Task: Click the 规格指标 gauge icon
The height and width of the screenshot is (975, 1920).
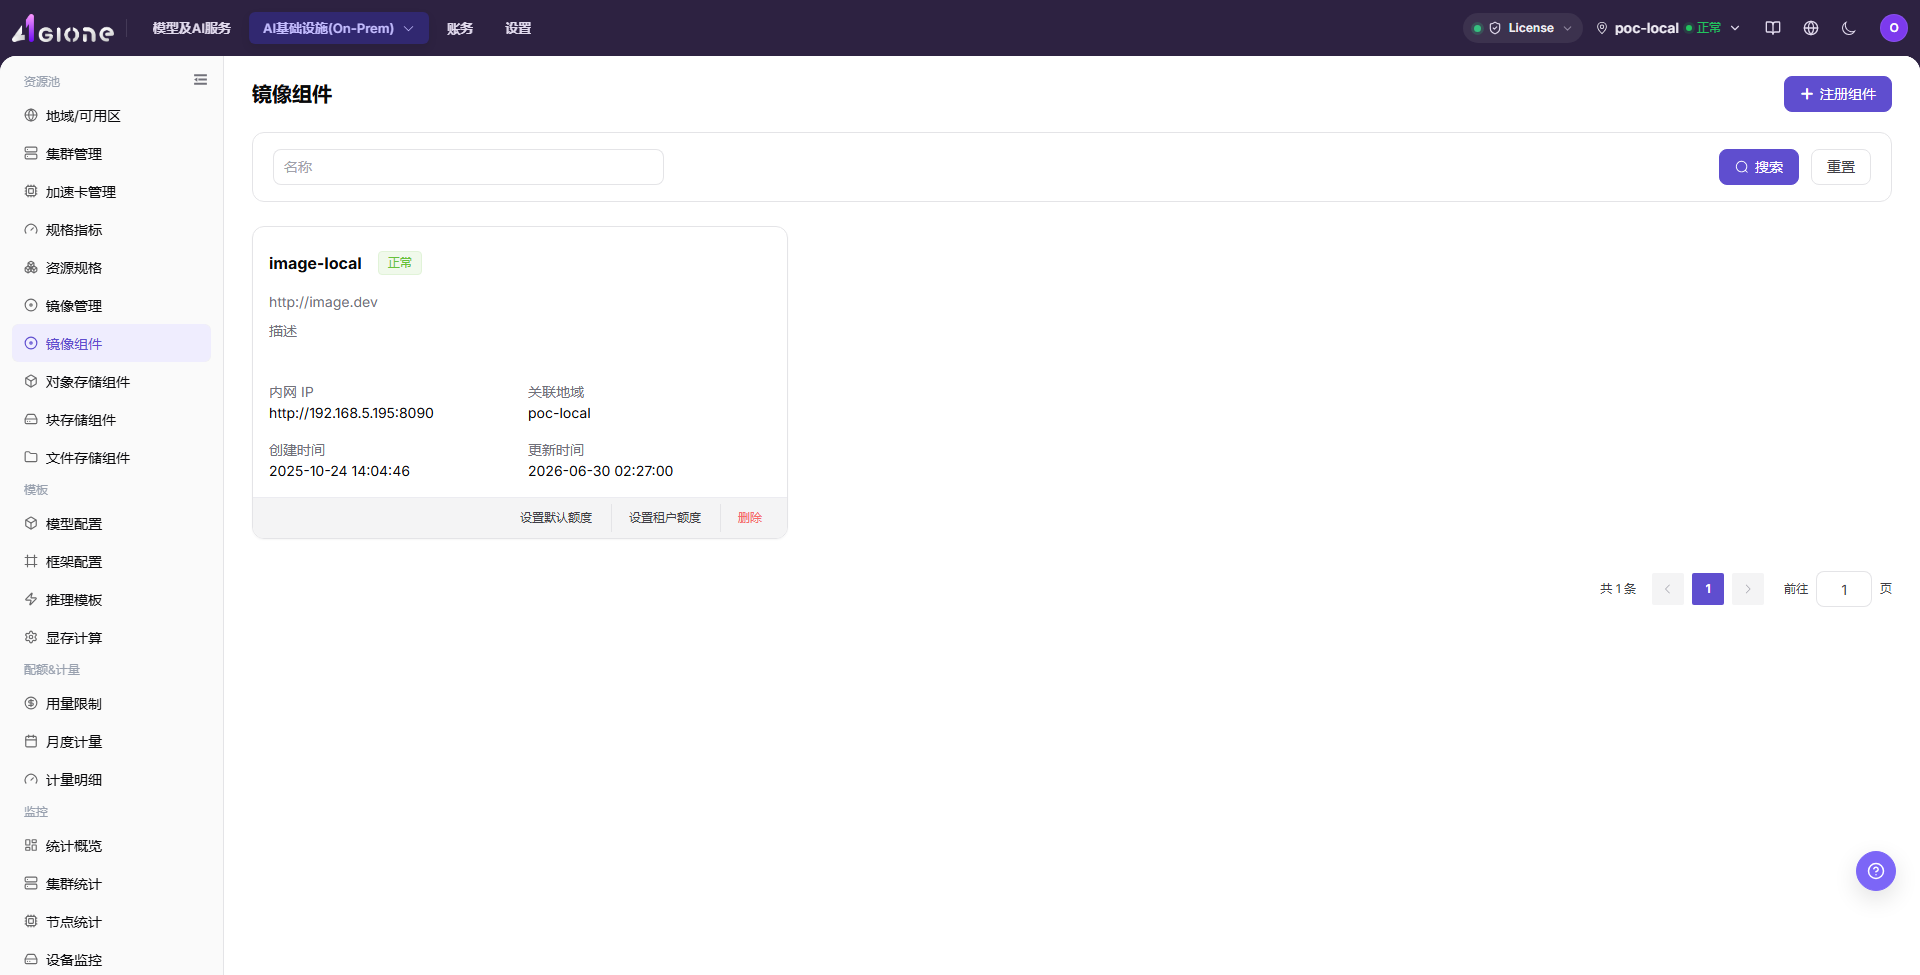Action: click(x=31, y=230)
